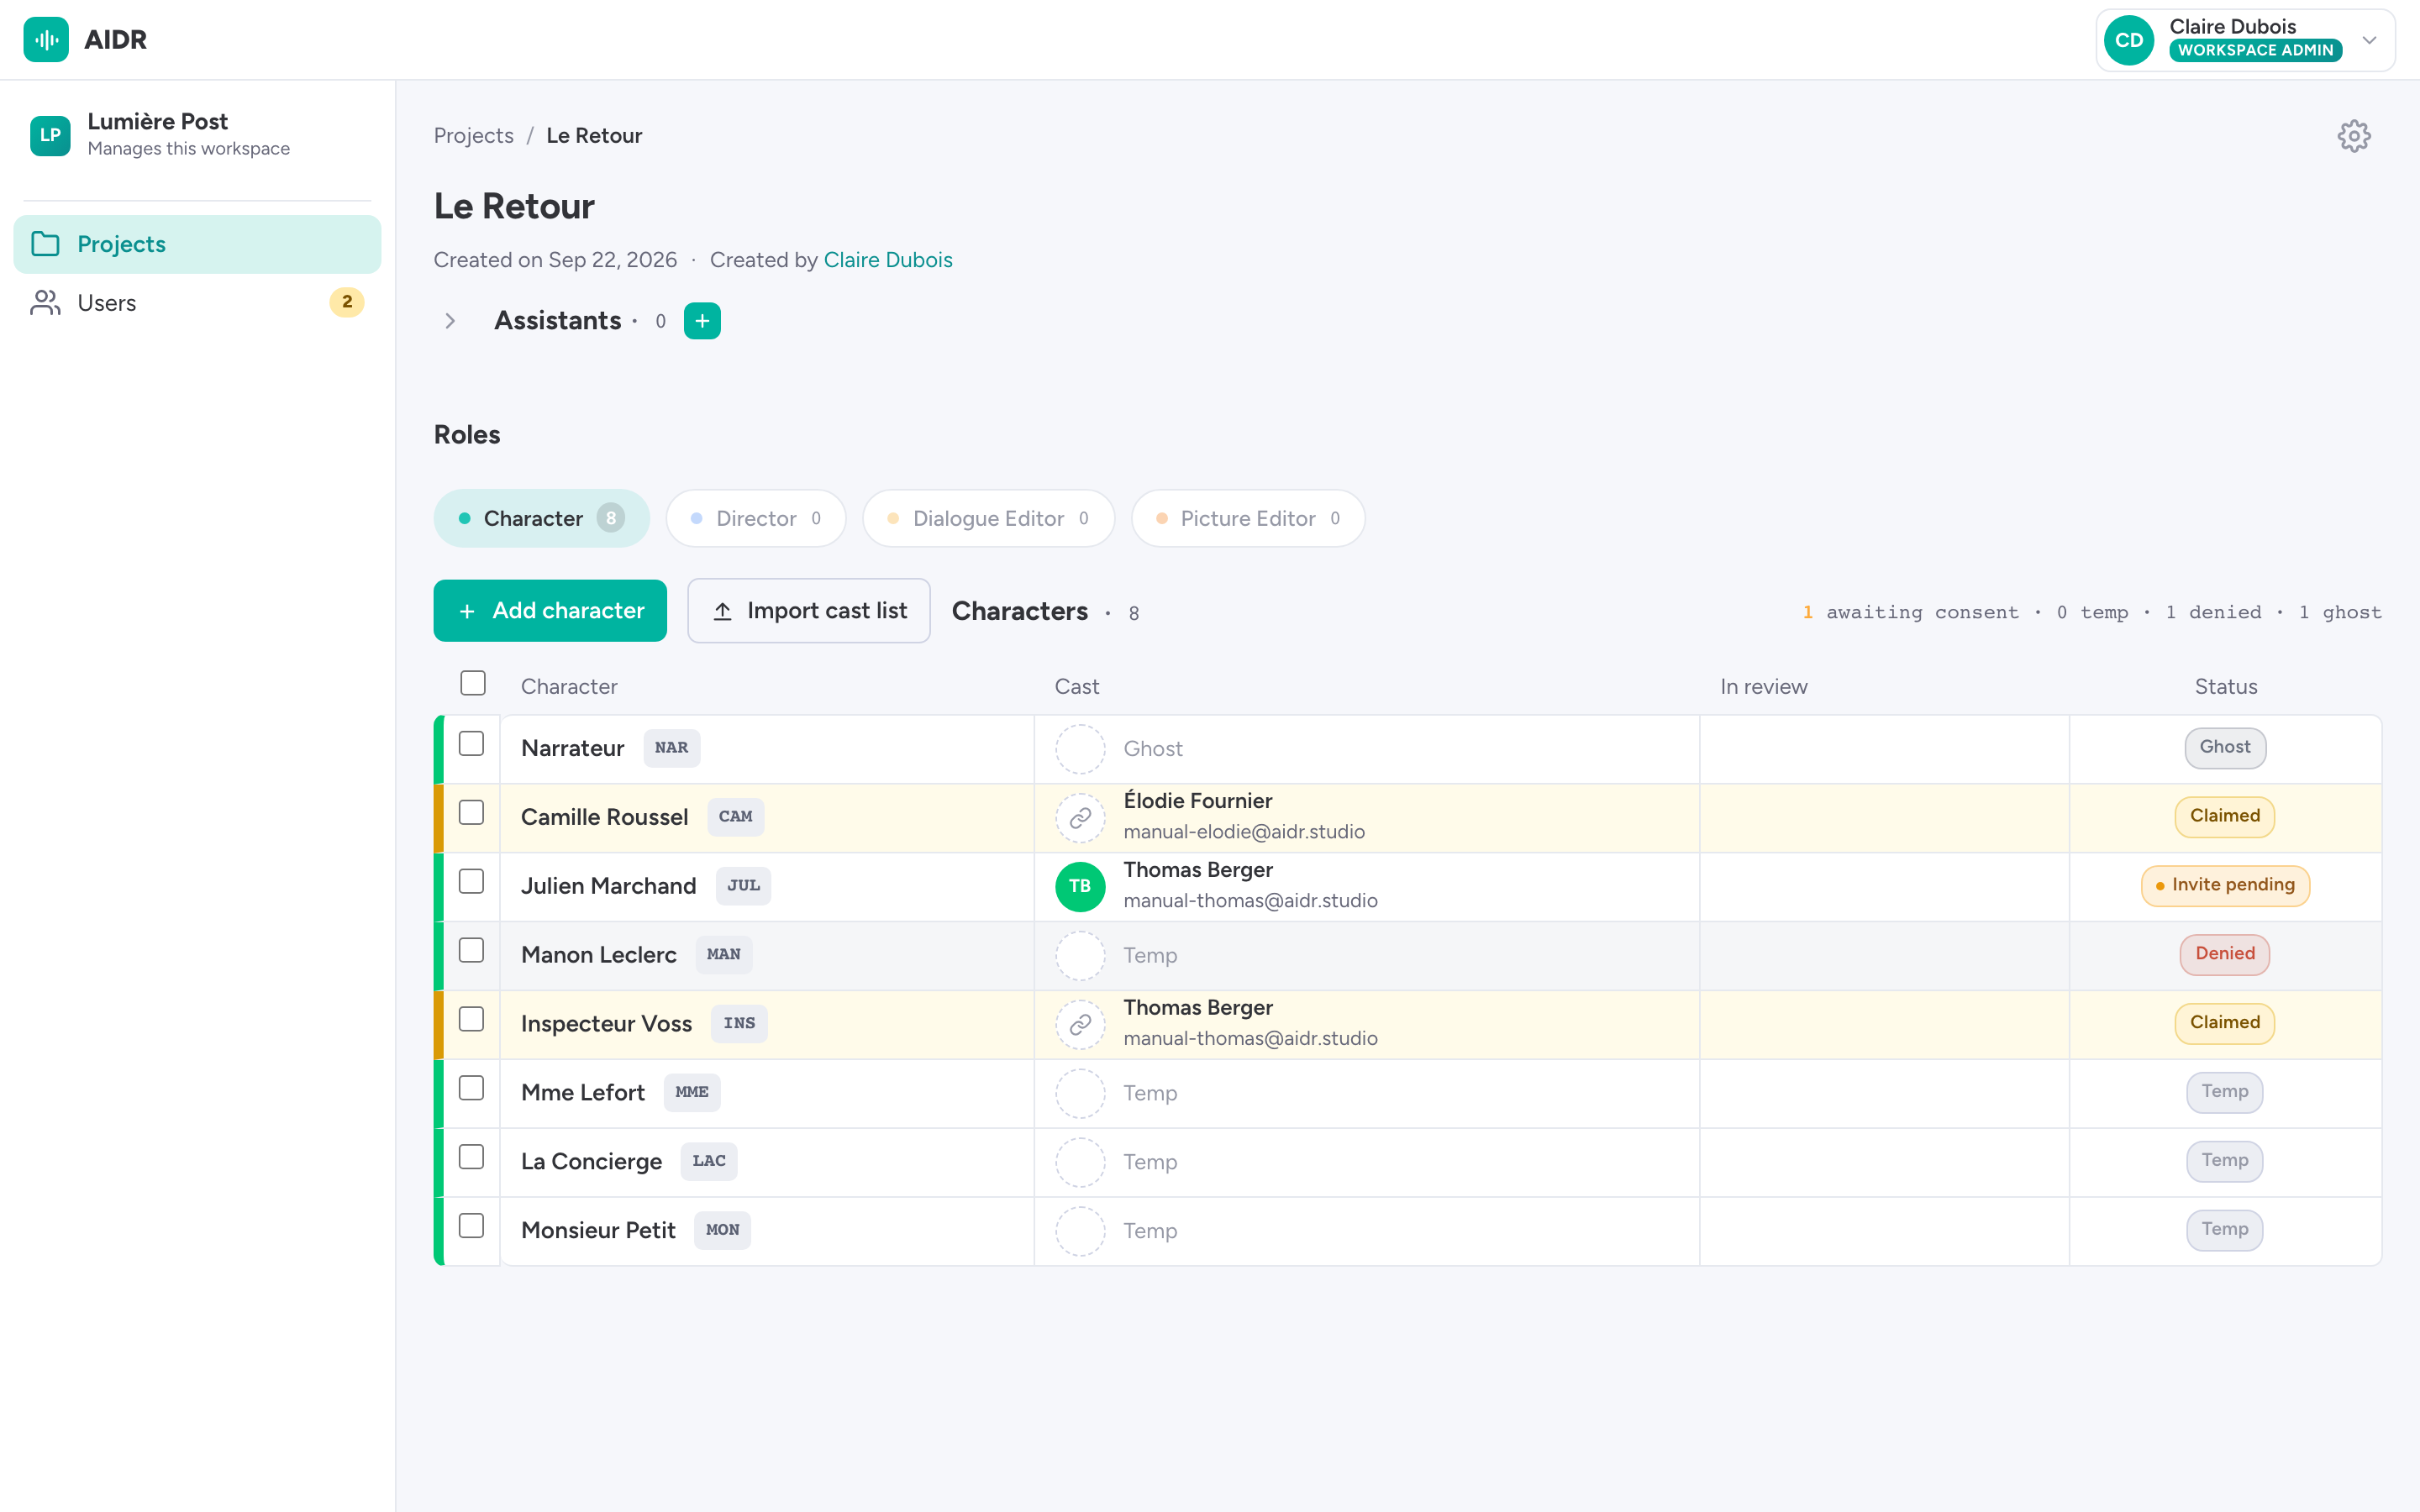Select the Manon Leclerc checkbox
Image resolution: width=2420 pixels, height=1512 pixels.
pos(471,950)
